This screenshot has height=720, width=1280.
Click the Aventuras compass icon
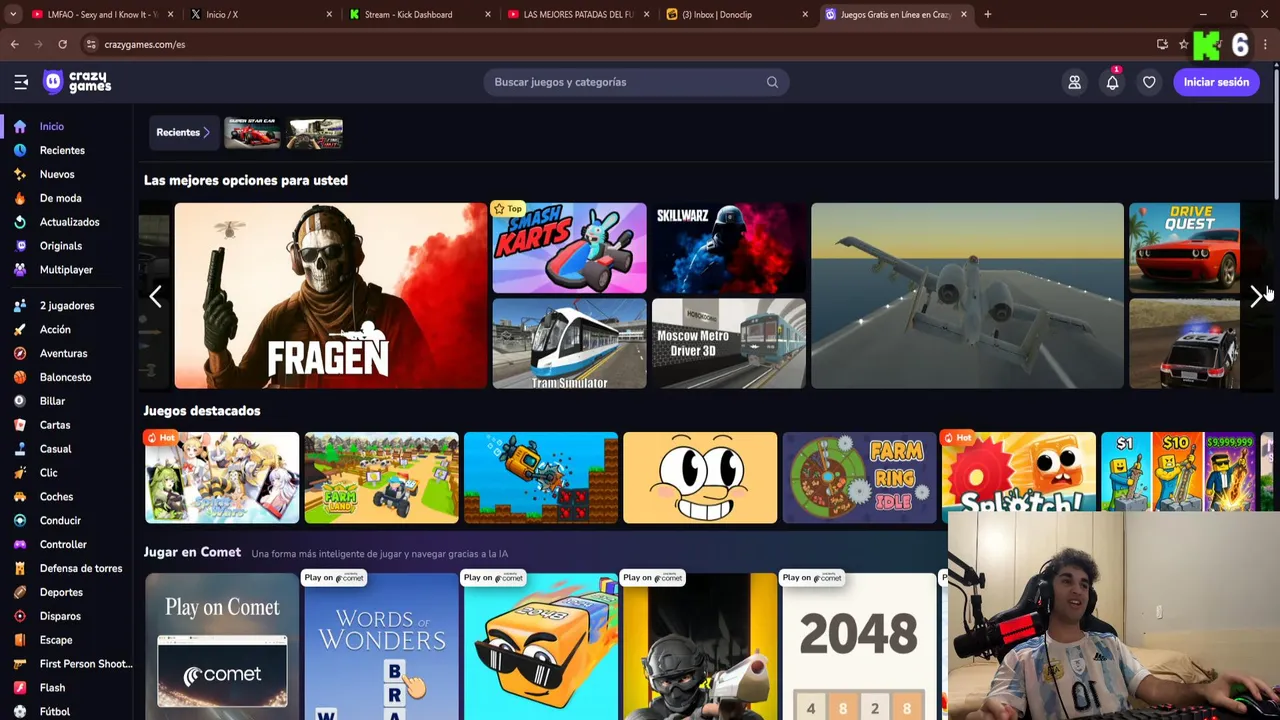pos(20,353)
